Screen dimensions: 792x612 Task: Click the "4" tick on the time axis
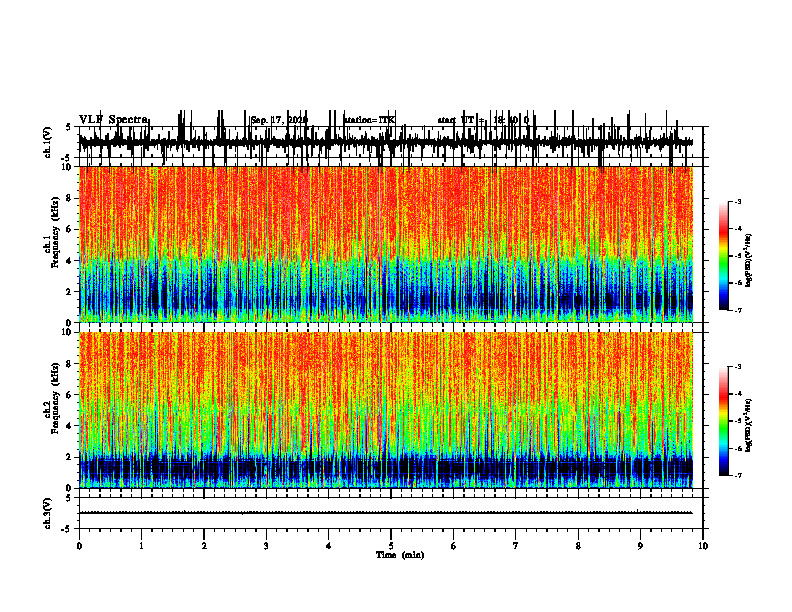click(329, 546)
